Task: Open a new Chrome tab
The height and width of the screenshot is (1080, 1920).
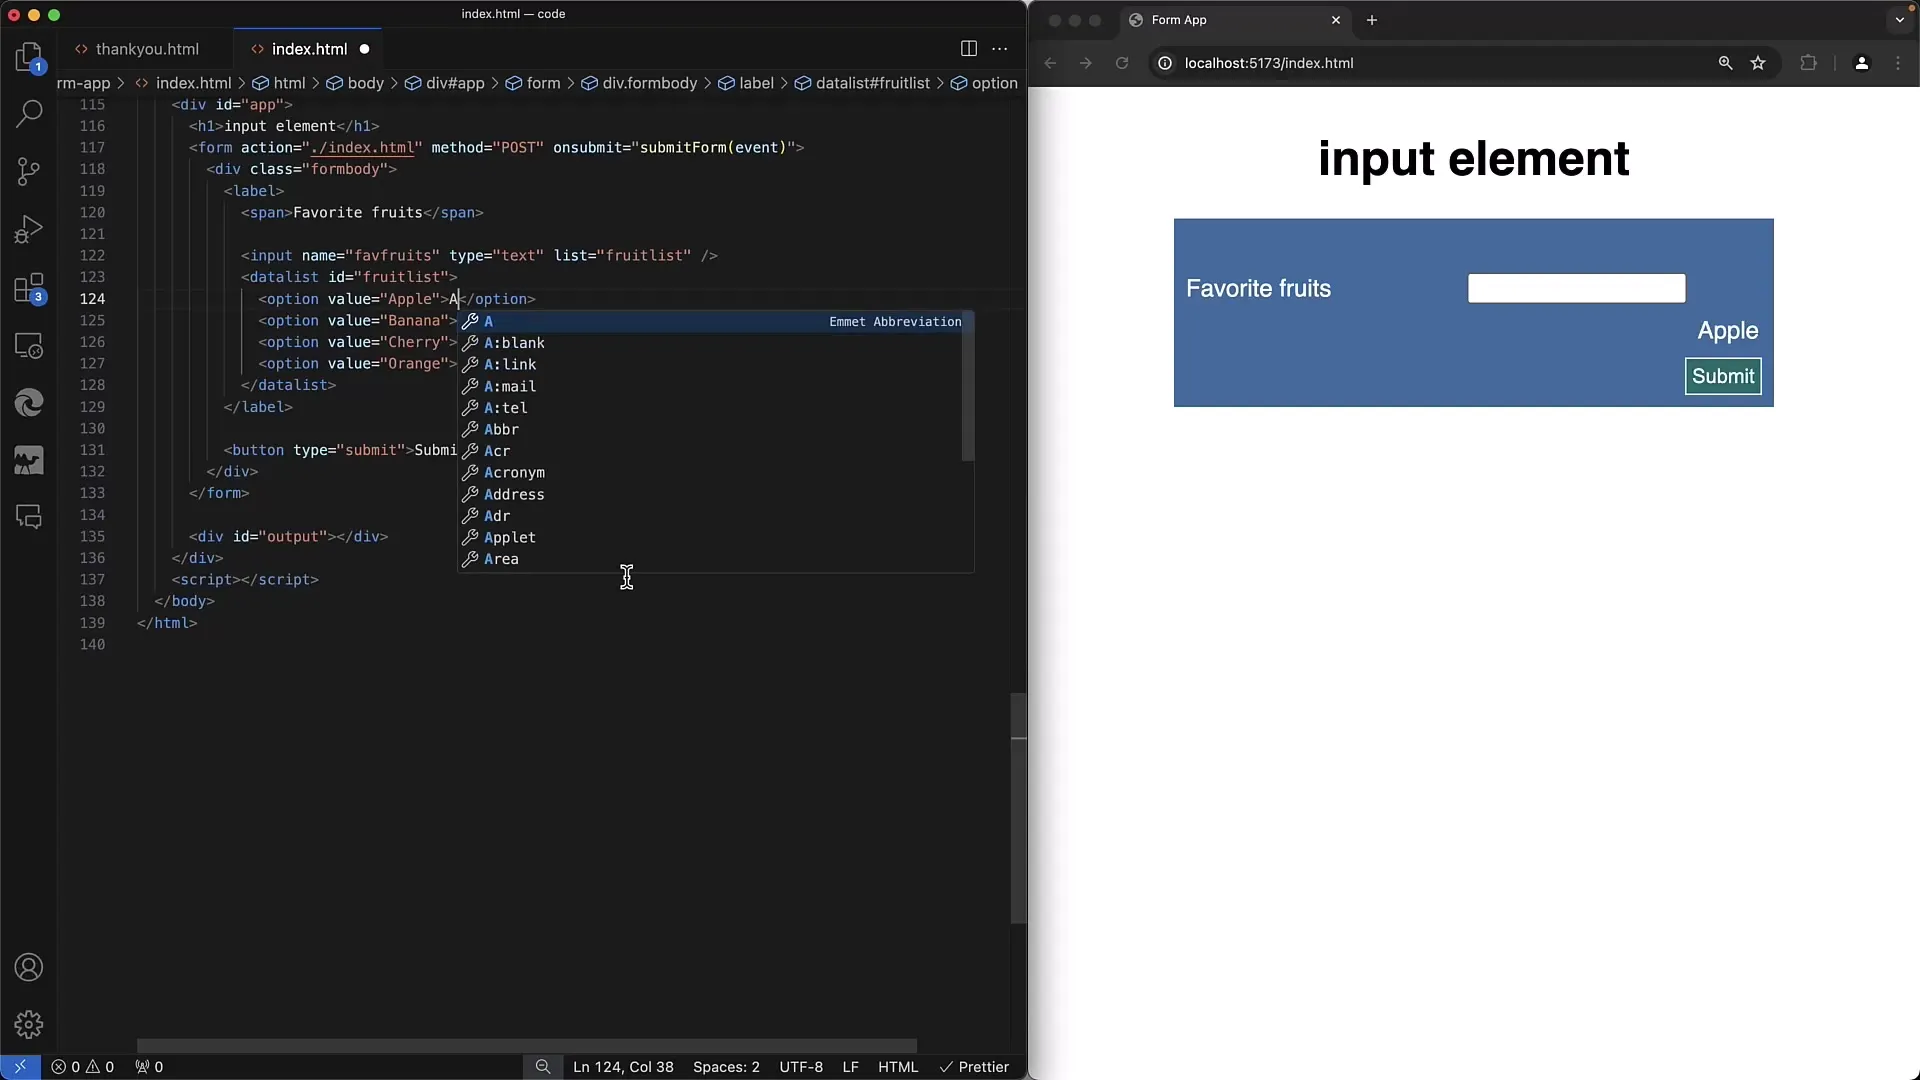Action: click(x=1372, y=20)
